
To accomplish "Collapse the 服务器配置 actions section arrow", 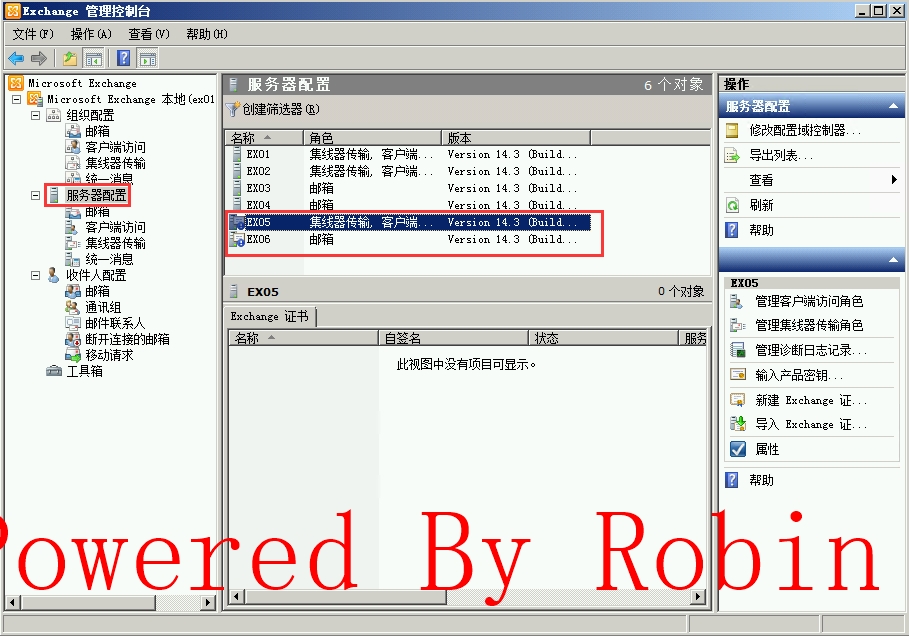I will point(893,106).
